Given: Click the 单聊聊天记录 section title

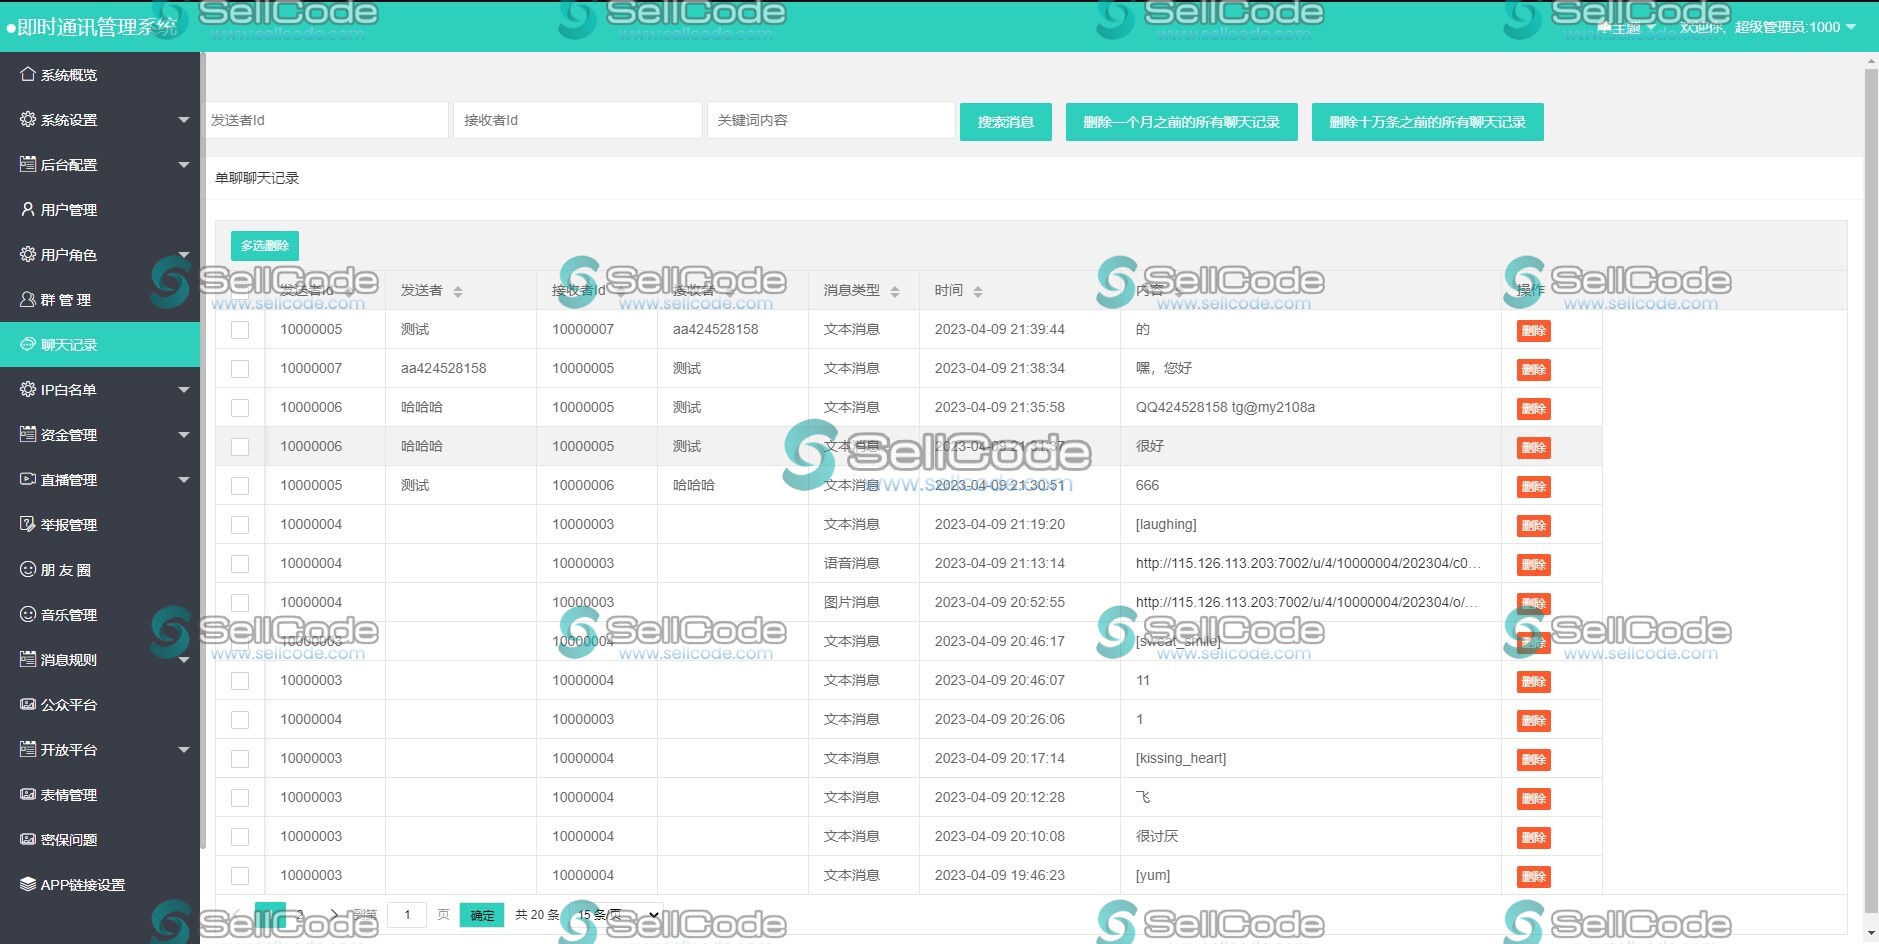Looking at the screenshot, I should 257,178.
